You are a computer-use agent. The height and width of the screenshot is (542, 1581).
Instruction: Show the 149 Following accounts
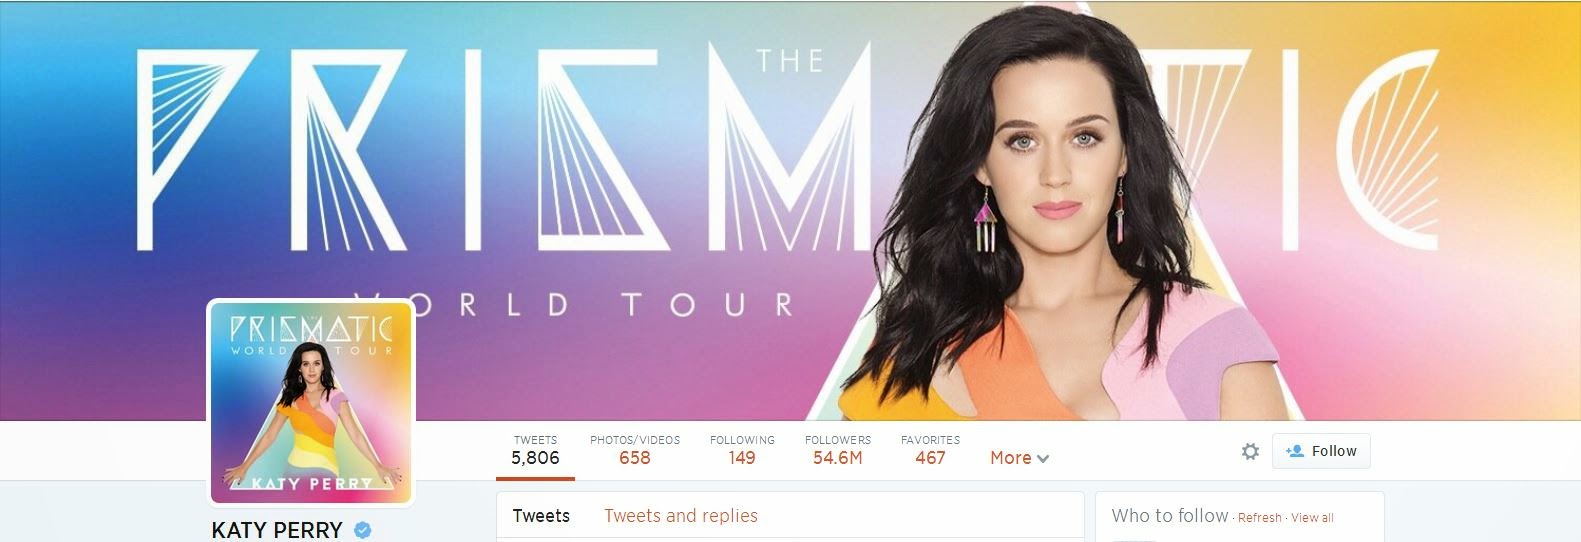[742, 451]
